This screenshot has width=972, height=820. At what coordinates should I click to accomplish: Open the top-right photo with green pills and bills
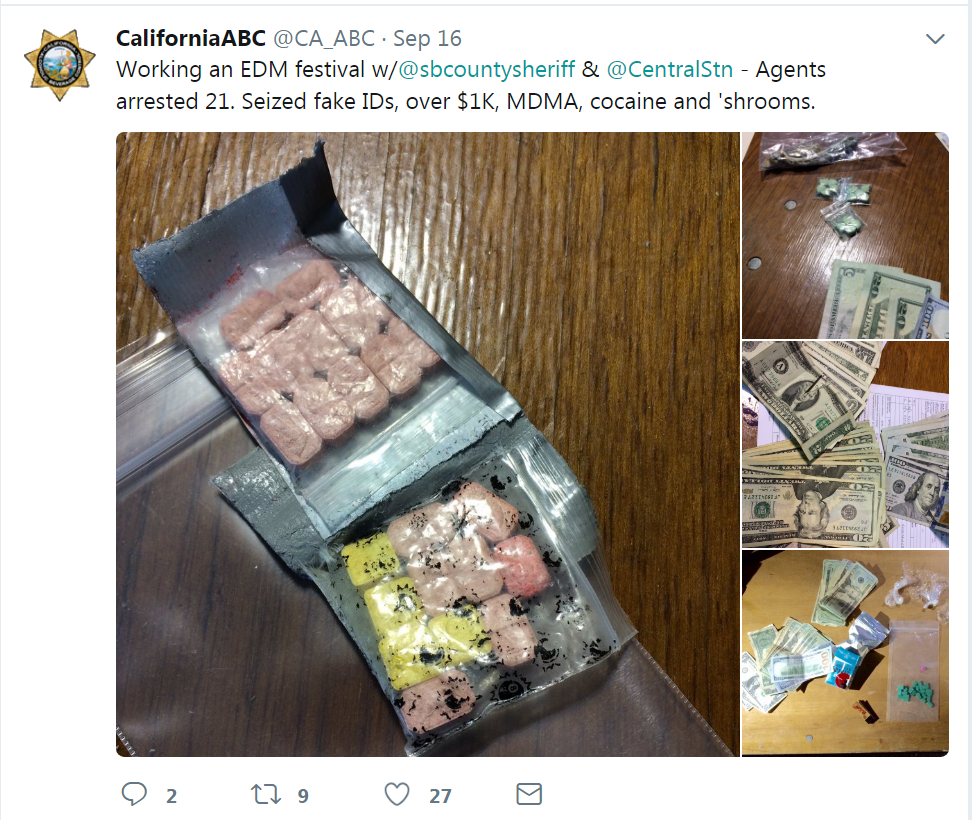pyautogui.click(x=846, y=236)
